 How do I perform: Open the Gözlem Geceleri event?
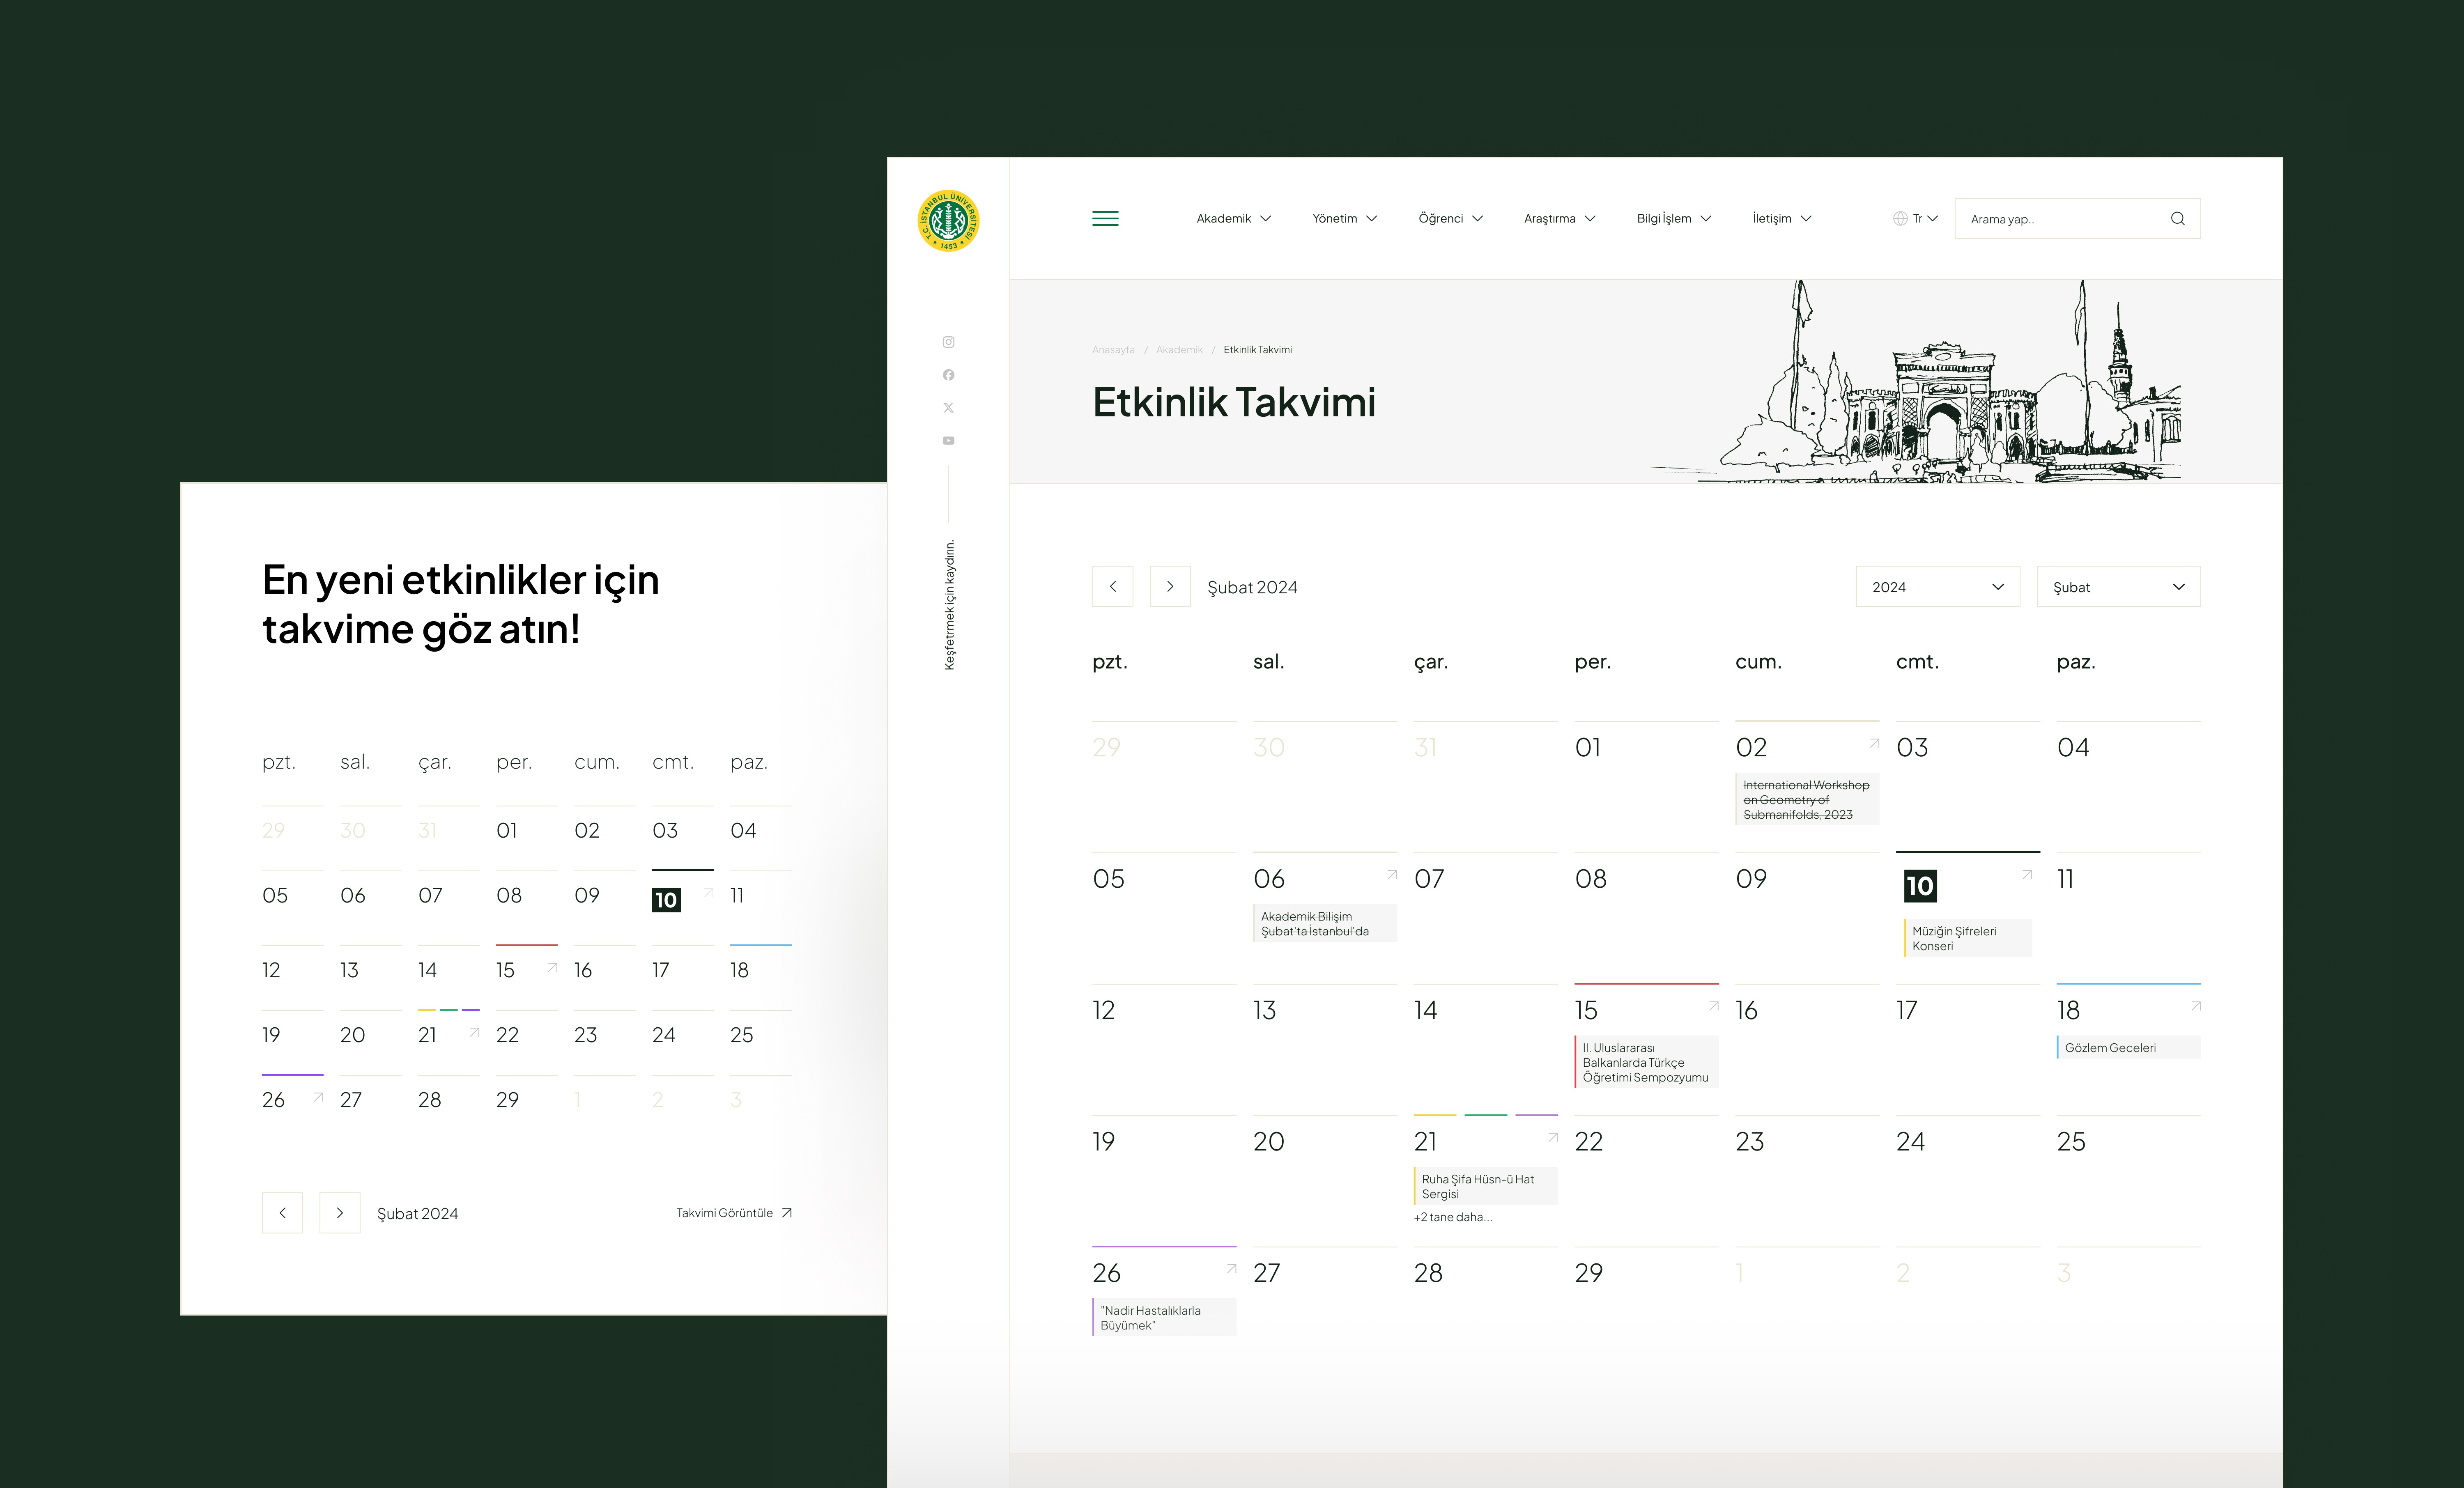(2129, 1048)
